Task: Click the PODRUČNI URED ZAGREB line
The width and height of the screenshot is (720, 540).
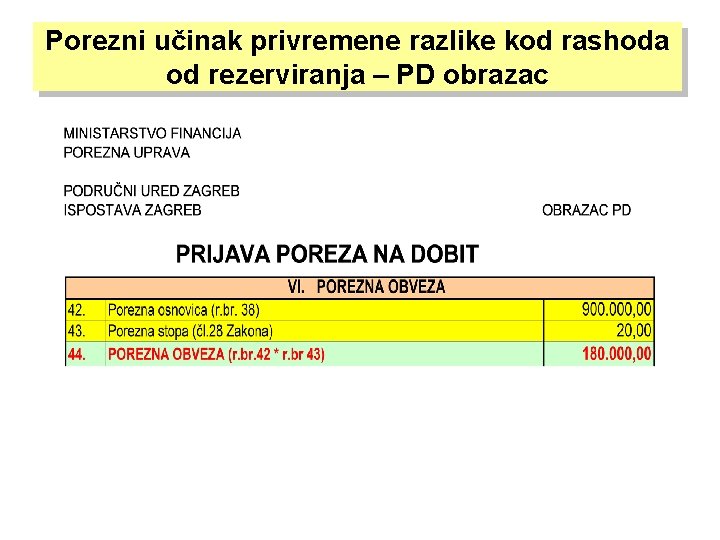Action: pyautogui.click(x=152, y=191)
